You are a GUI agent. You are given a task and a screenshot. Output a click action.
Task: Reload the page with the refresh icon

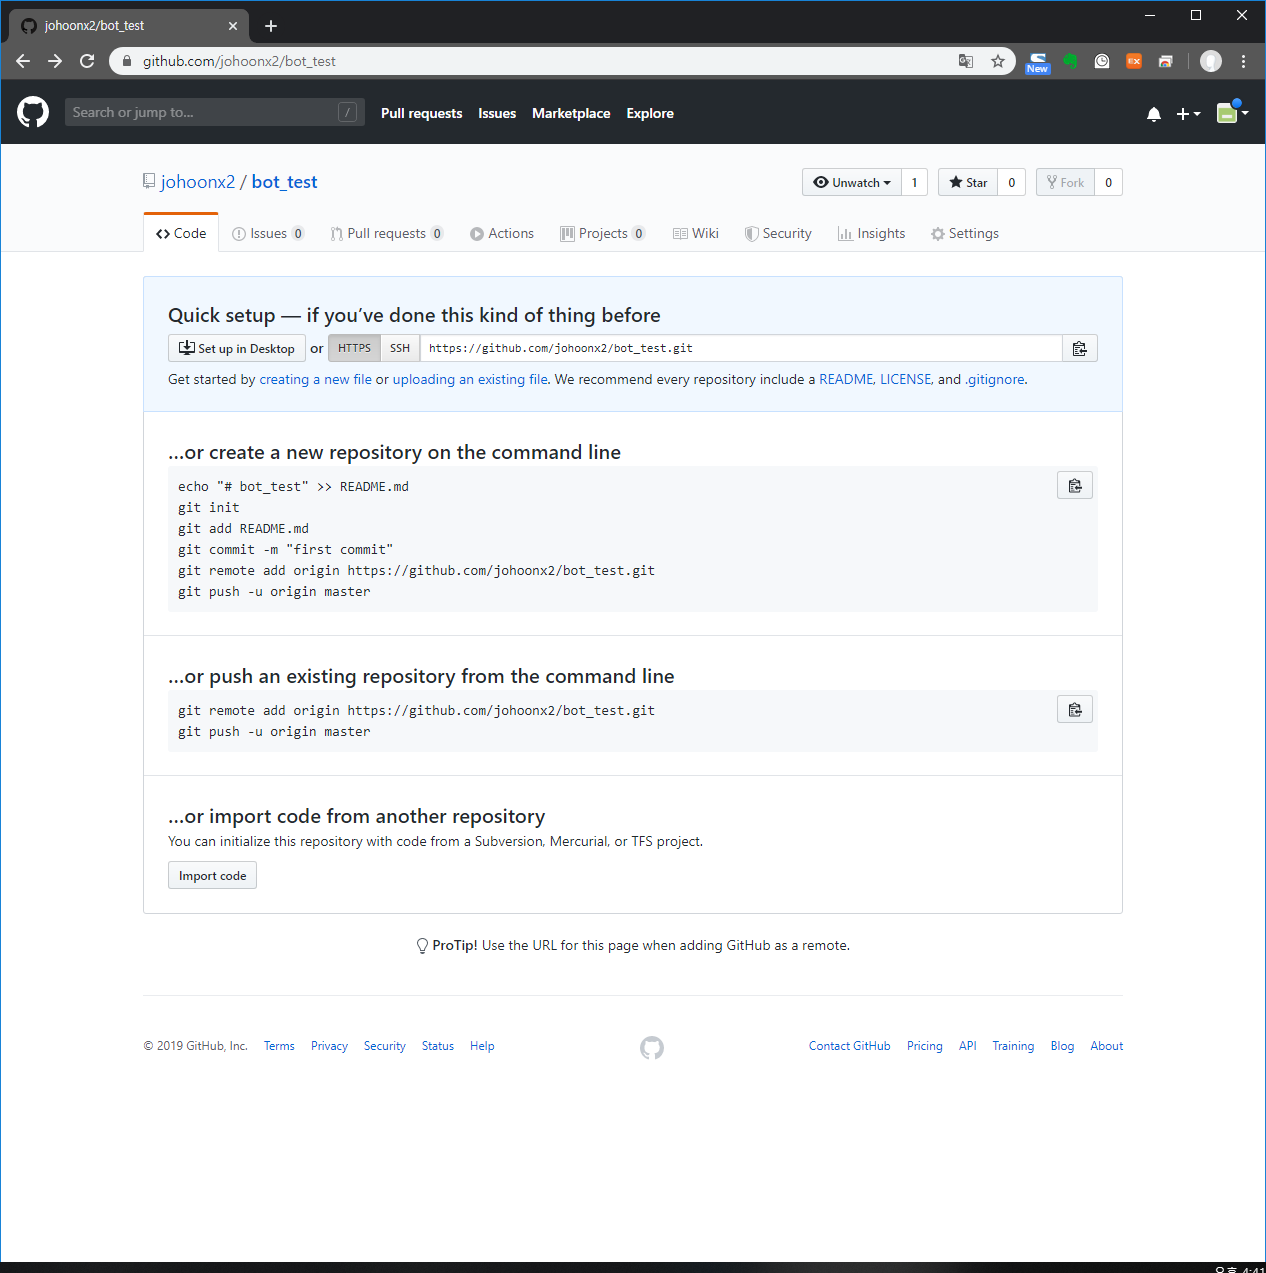[x=87, y=61]
